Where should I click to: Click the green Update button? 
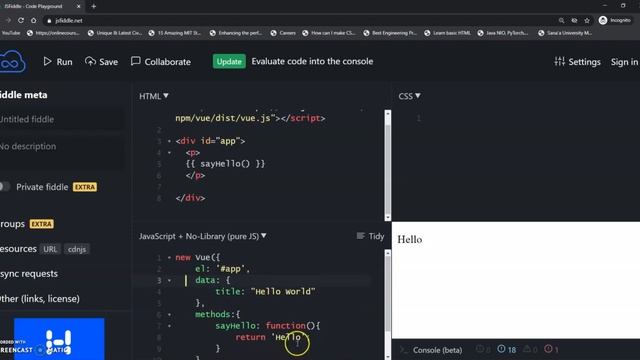tap(229, 61)
